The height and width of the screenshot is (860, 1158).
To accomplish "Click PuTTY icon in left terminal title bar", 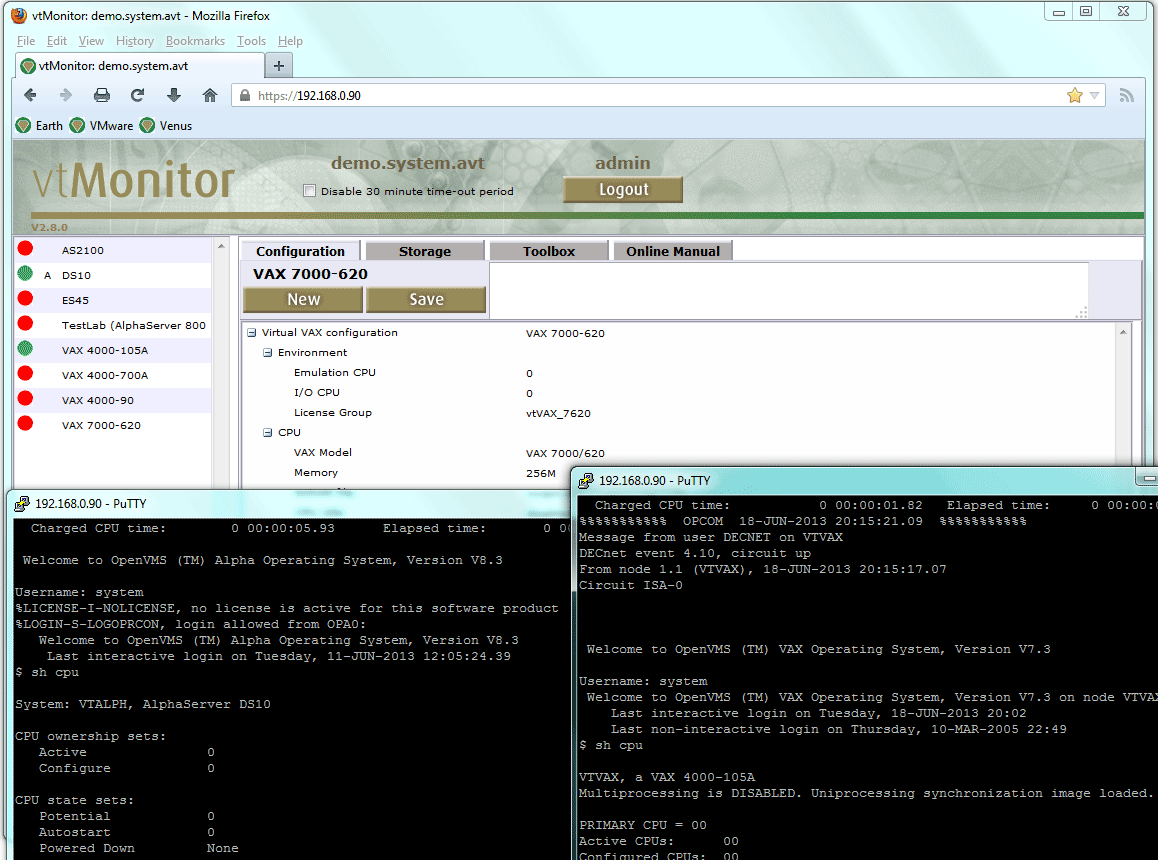I will pyautogui.click(x=22, y=504).
